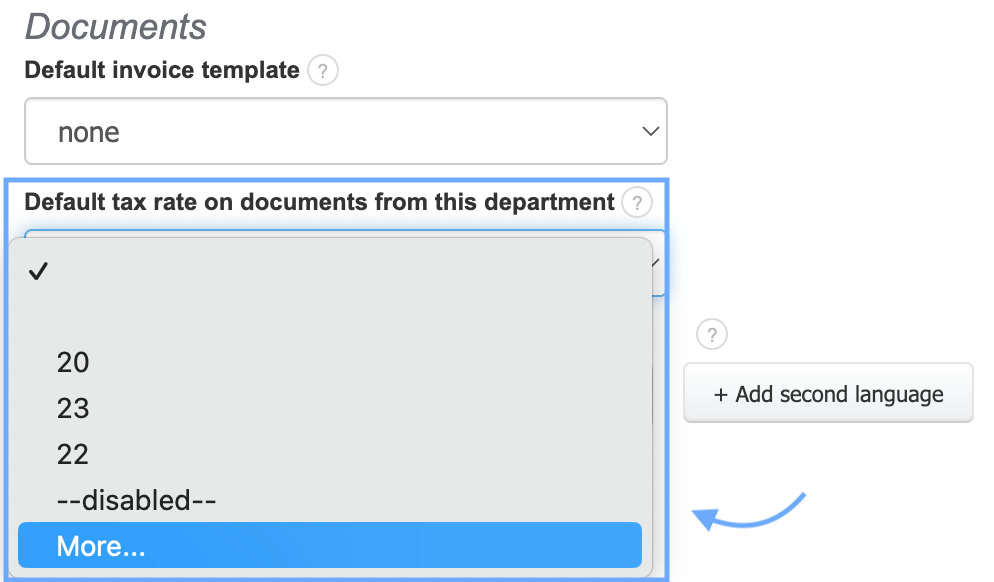The height and width of the screenshot is (582, 994).
Task: Click the Default tax rate on documents label
Action: coord(319,203)
